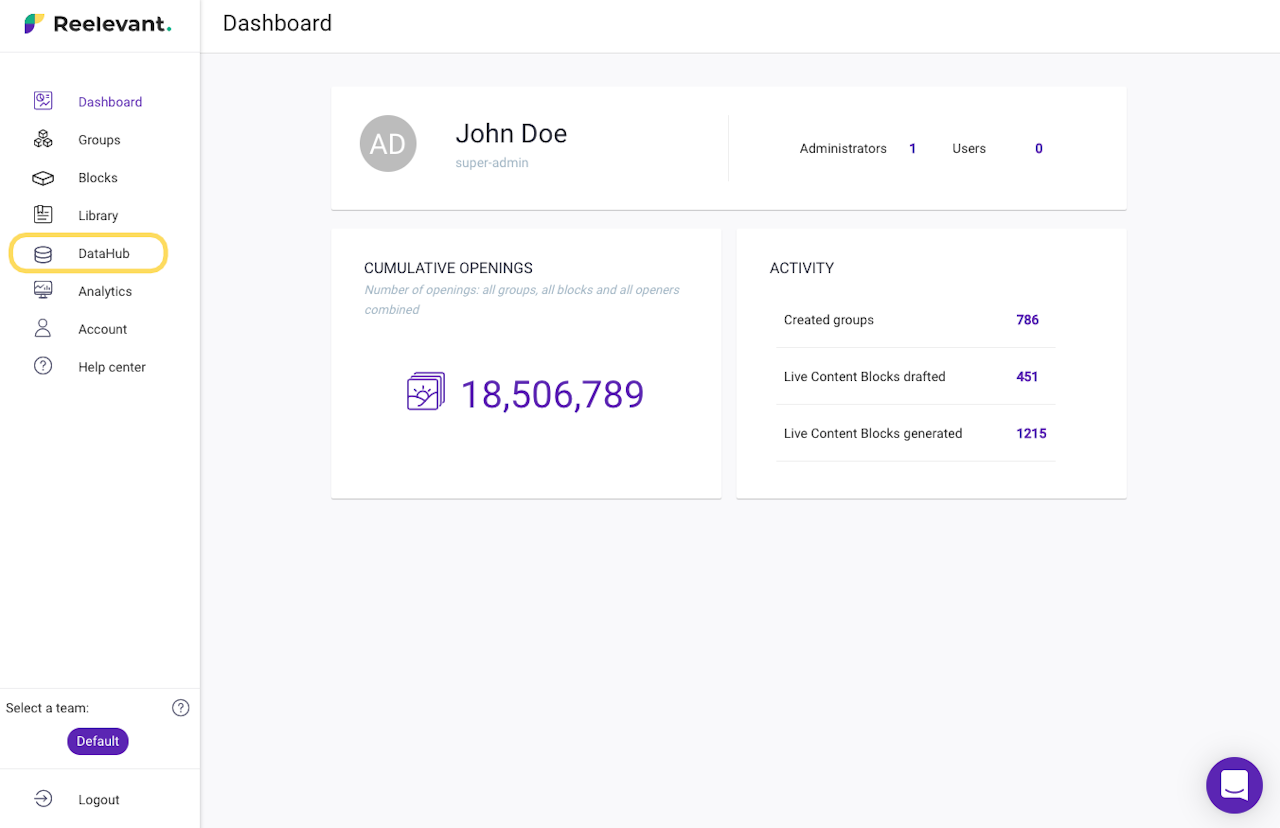Click the Dashboard sidebar icon
Viewport: 1280px width, 828px height.
coord(43,101)
